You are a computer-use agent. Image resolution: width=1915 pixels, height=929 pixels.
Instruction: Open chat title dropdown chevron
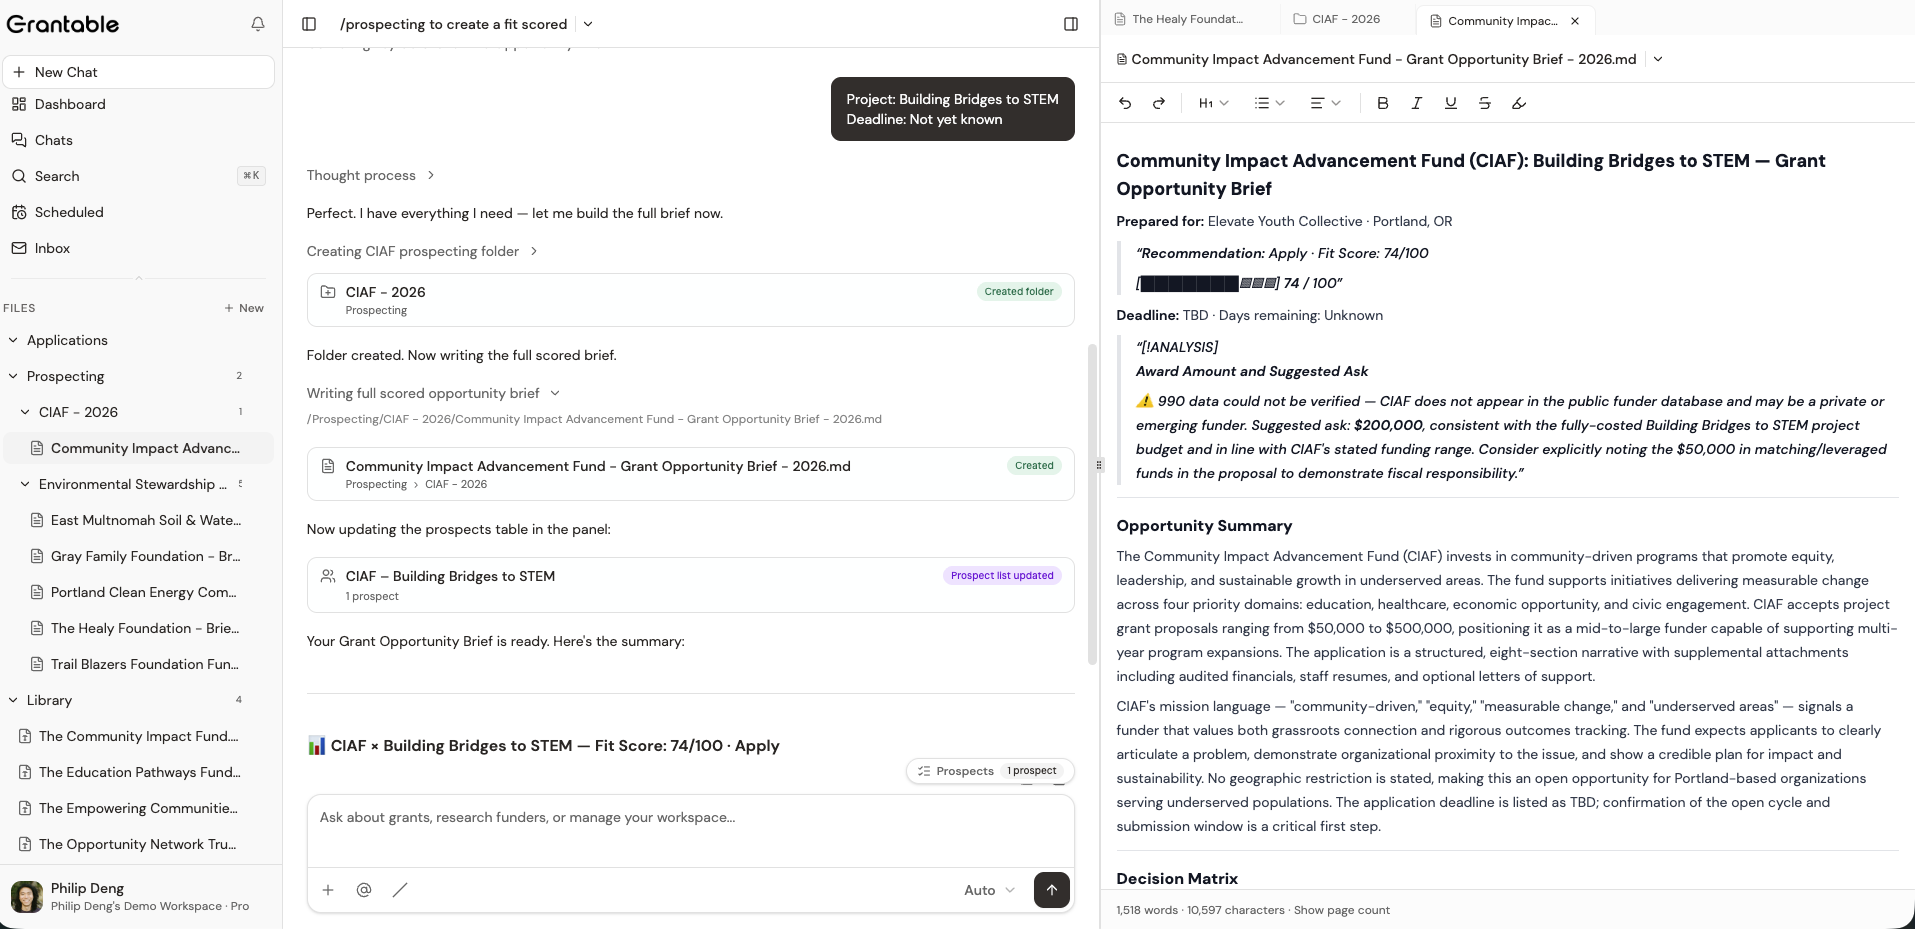coord(588,24)
